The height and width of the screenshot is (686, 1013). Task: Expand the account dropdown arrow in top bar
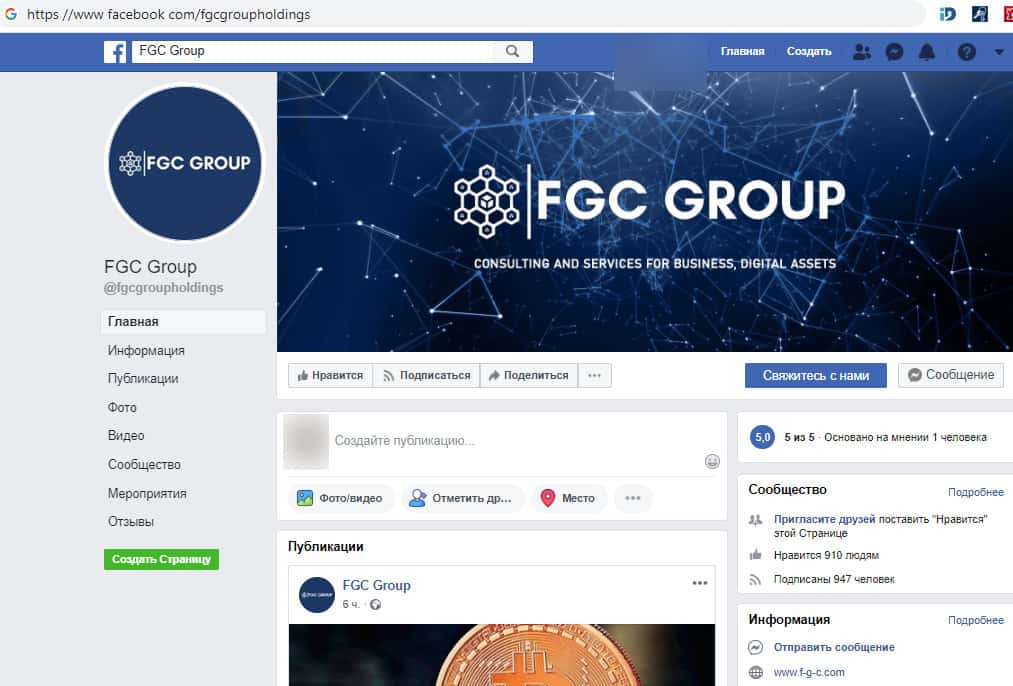(x=999, y=52)
